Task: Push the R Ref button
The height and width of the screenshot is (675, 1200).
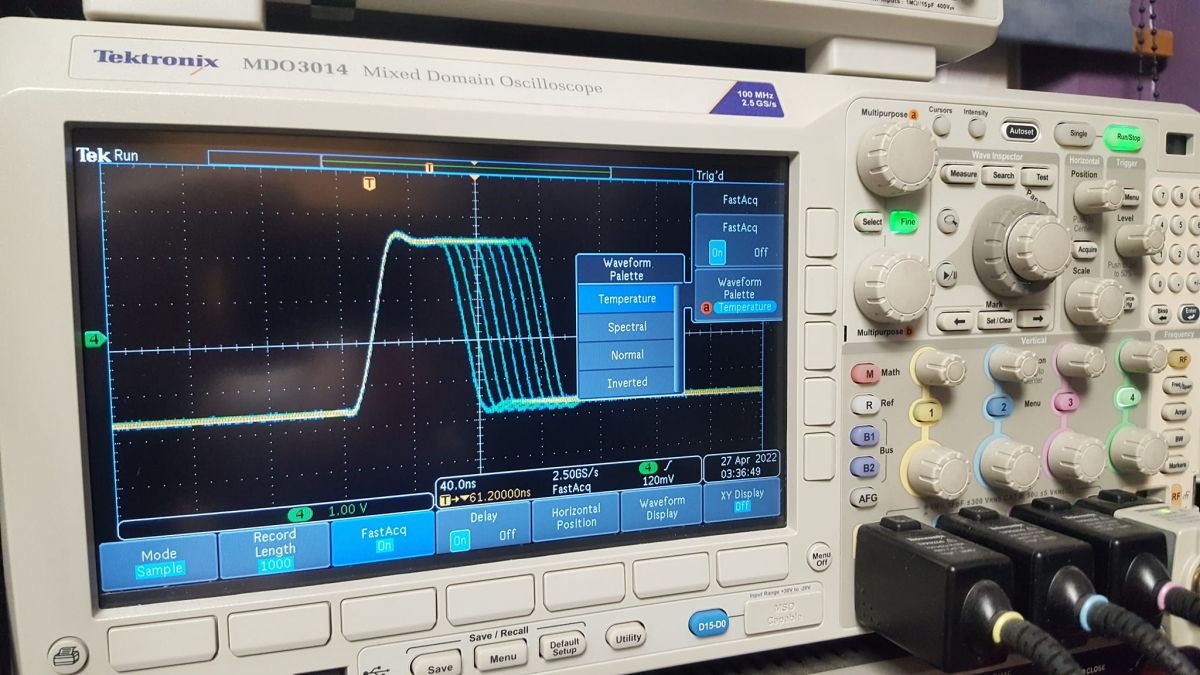Action: 865,405
